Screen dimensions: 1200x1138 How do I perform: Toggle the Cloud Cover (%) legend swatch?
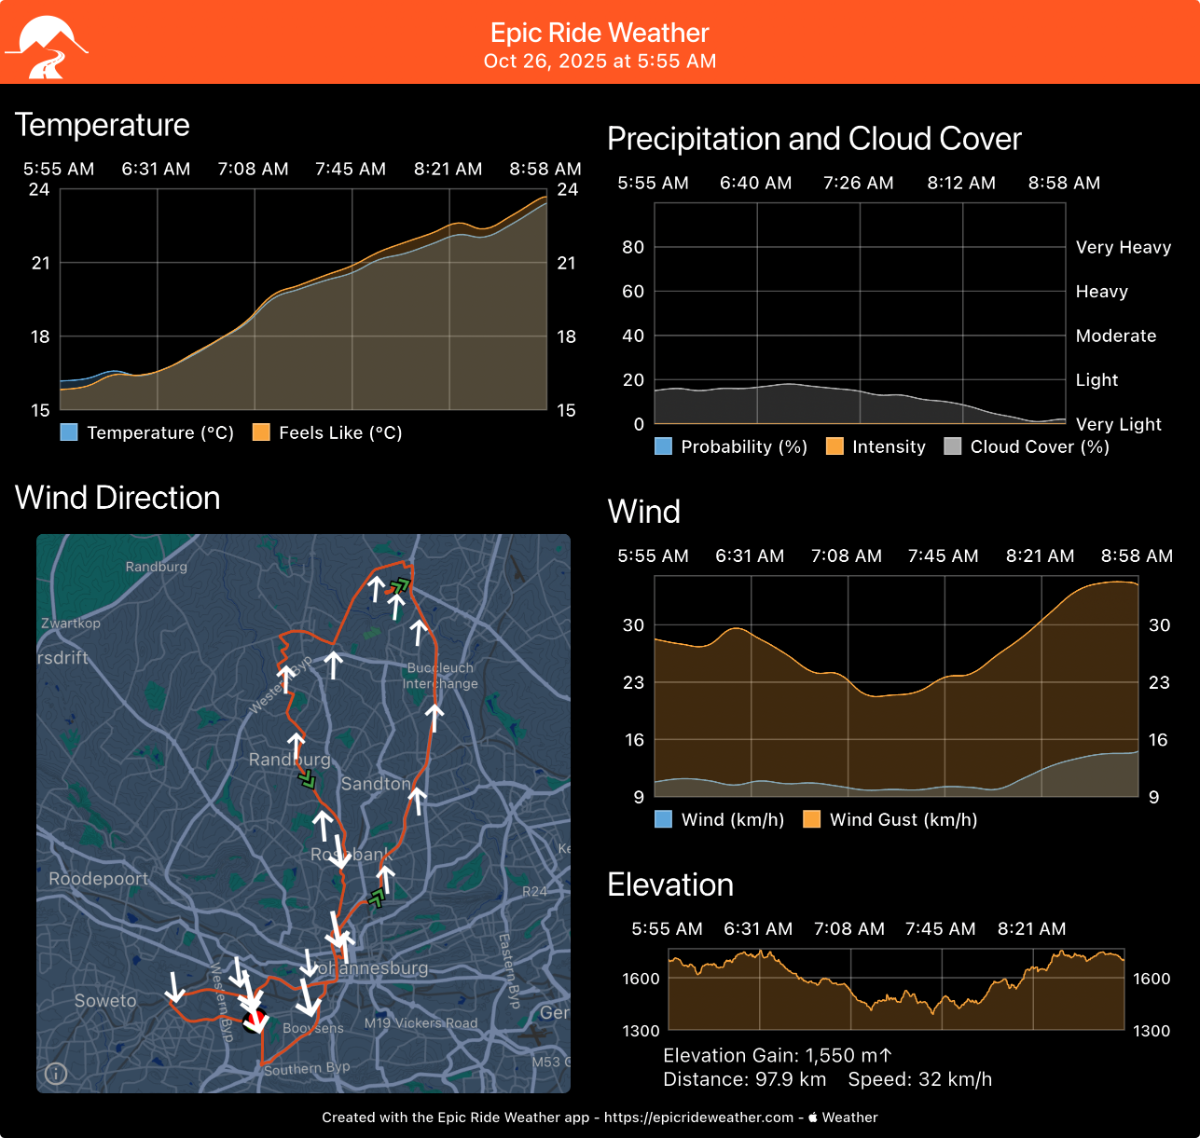(953, 447)
